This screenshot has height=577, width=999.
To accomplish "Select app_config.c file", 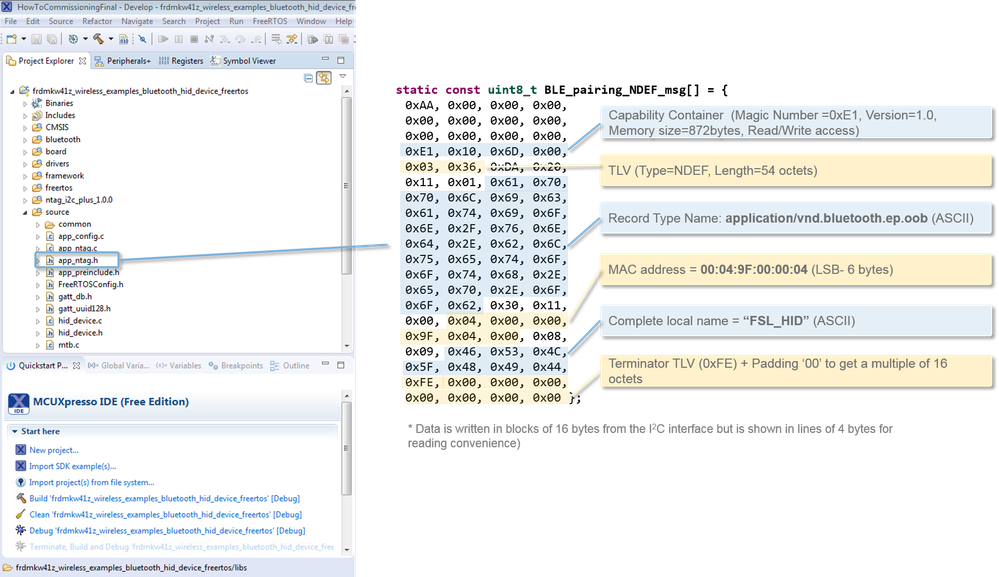I will pyautogui.click(x=81, y=236).
